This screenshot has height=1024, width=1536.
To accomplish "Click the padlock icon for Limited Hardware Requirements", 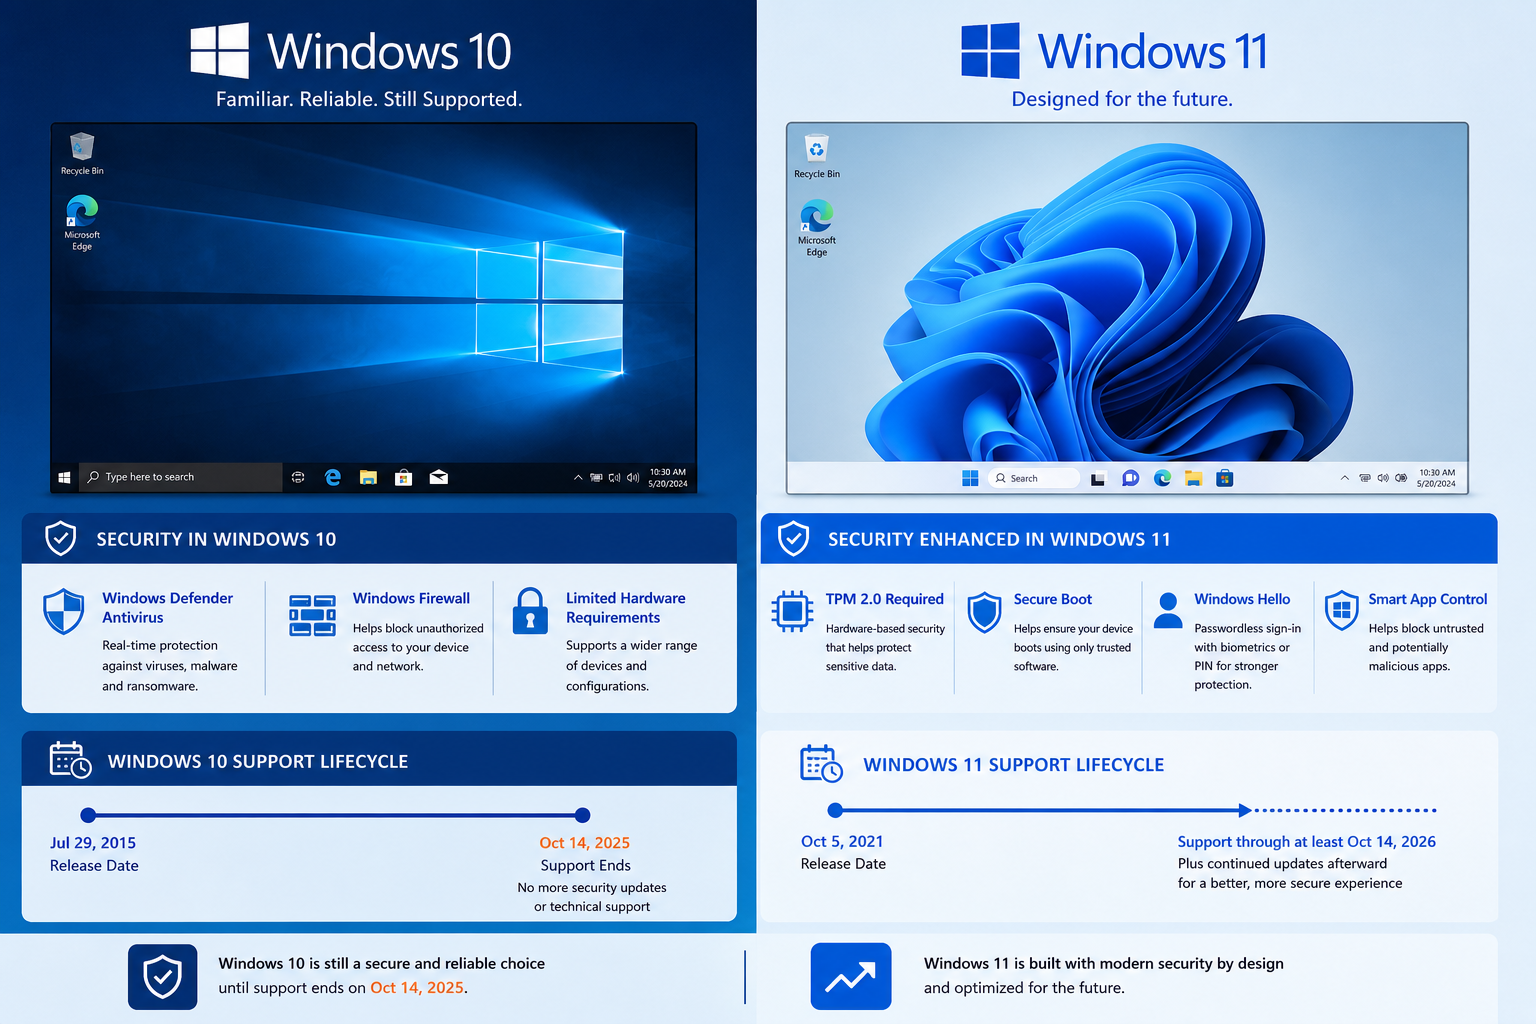I will coord(530,611).
